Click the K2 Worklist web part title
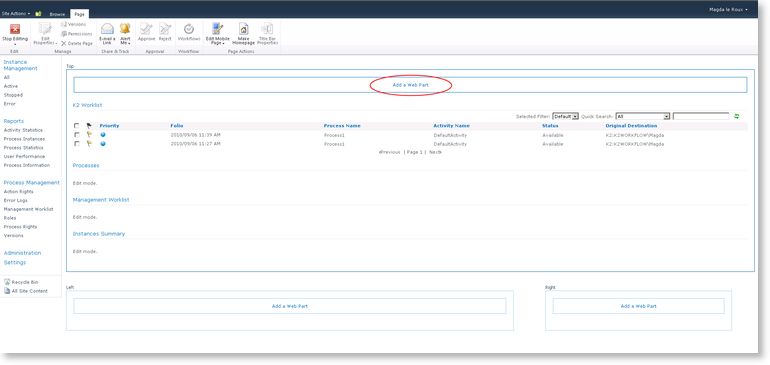The image size is (770, 365). click(87, 105)
